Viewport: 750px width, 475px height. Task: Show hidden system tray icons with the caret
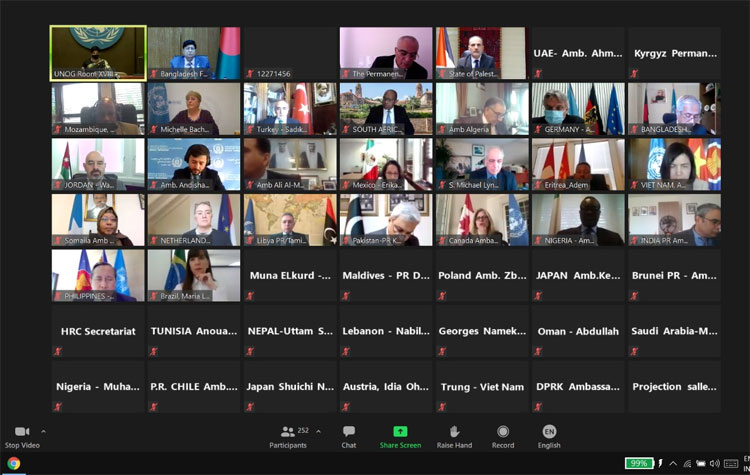coord(674,463)
